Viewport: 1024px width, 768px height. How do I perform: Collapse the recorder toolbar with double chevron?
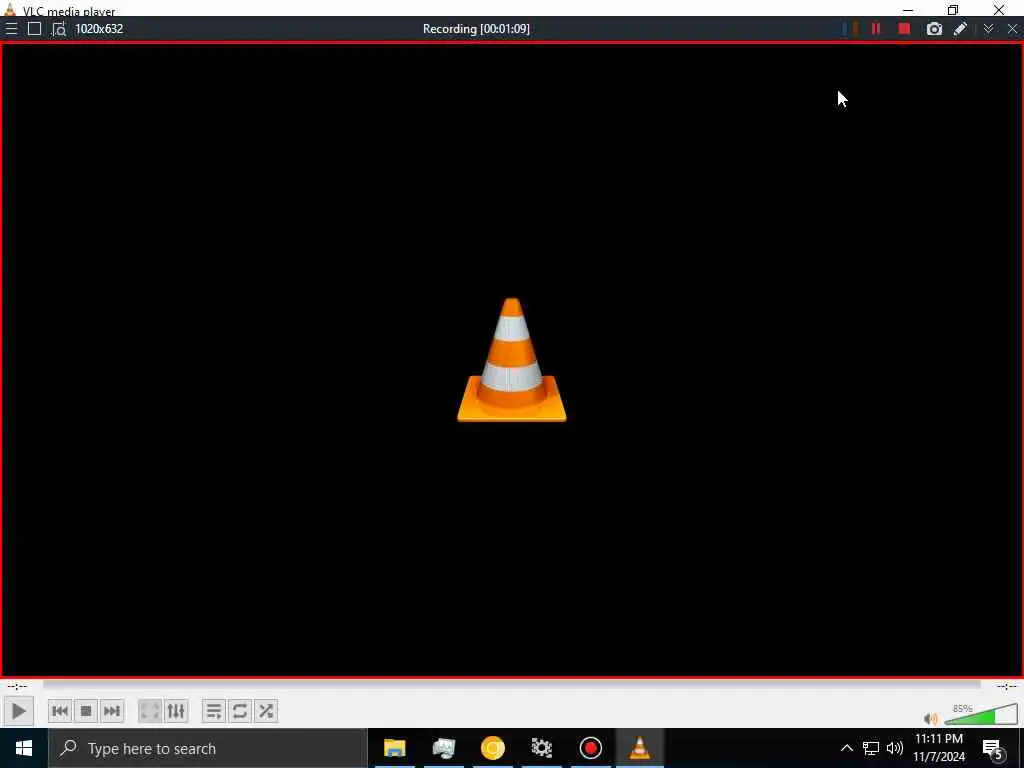(x=989, y=29)
